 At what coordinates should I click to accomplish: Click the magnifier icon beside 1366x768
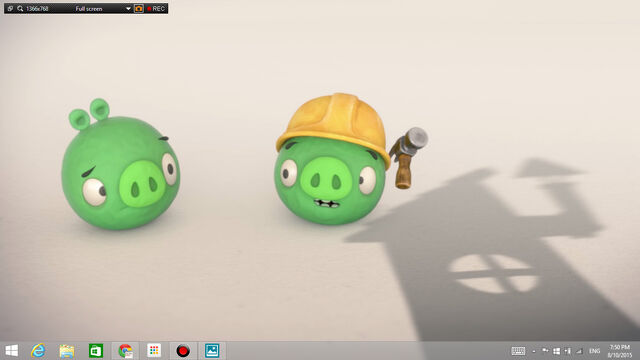(20, 9)
